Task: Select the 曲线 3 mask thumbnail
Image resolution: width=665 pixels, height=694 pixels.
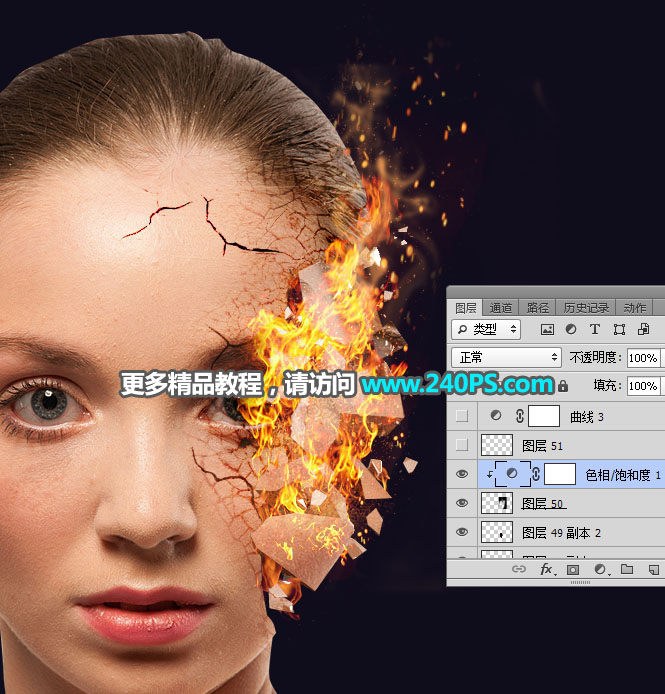Action: click(x=544, y=416)
